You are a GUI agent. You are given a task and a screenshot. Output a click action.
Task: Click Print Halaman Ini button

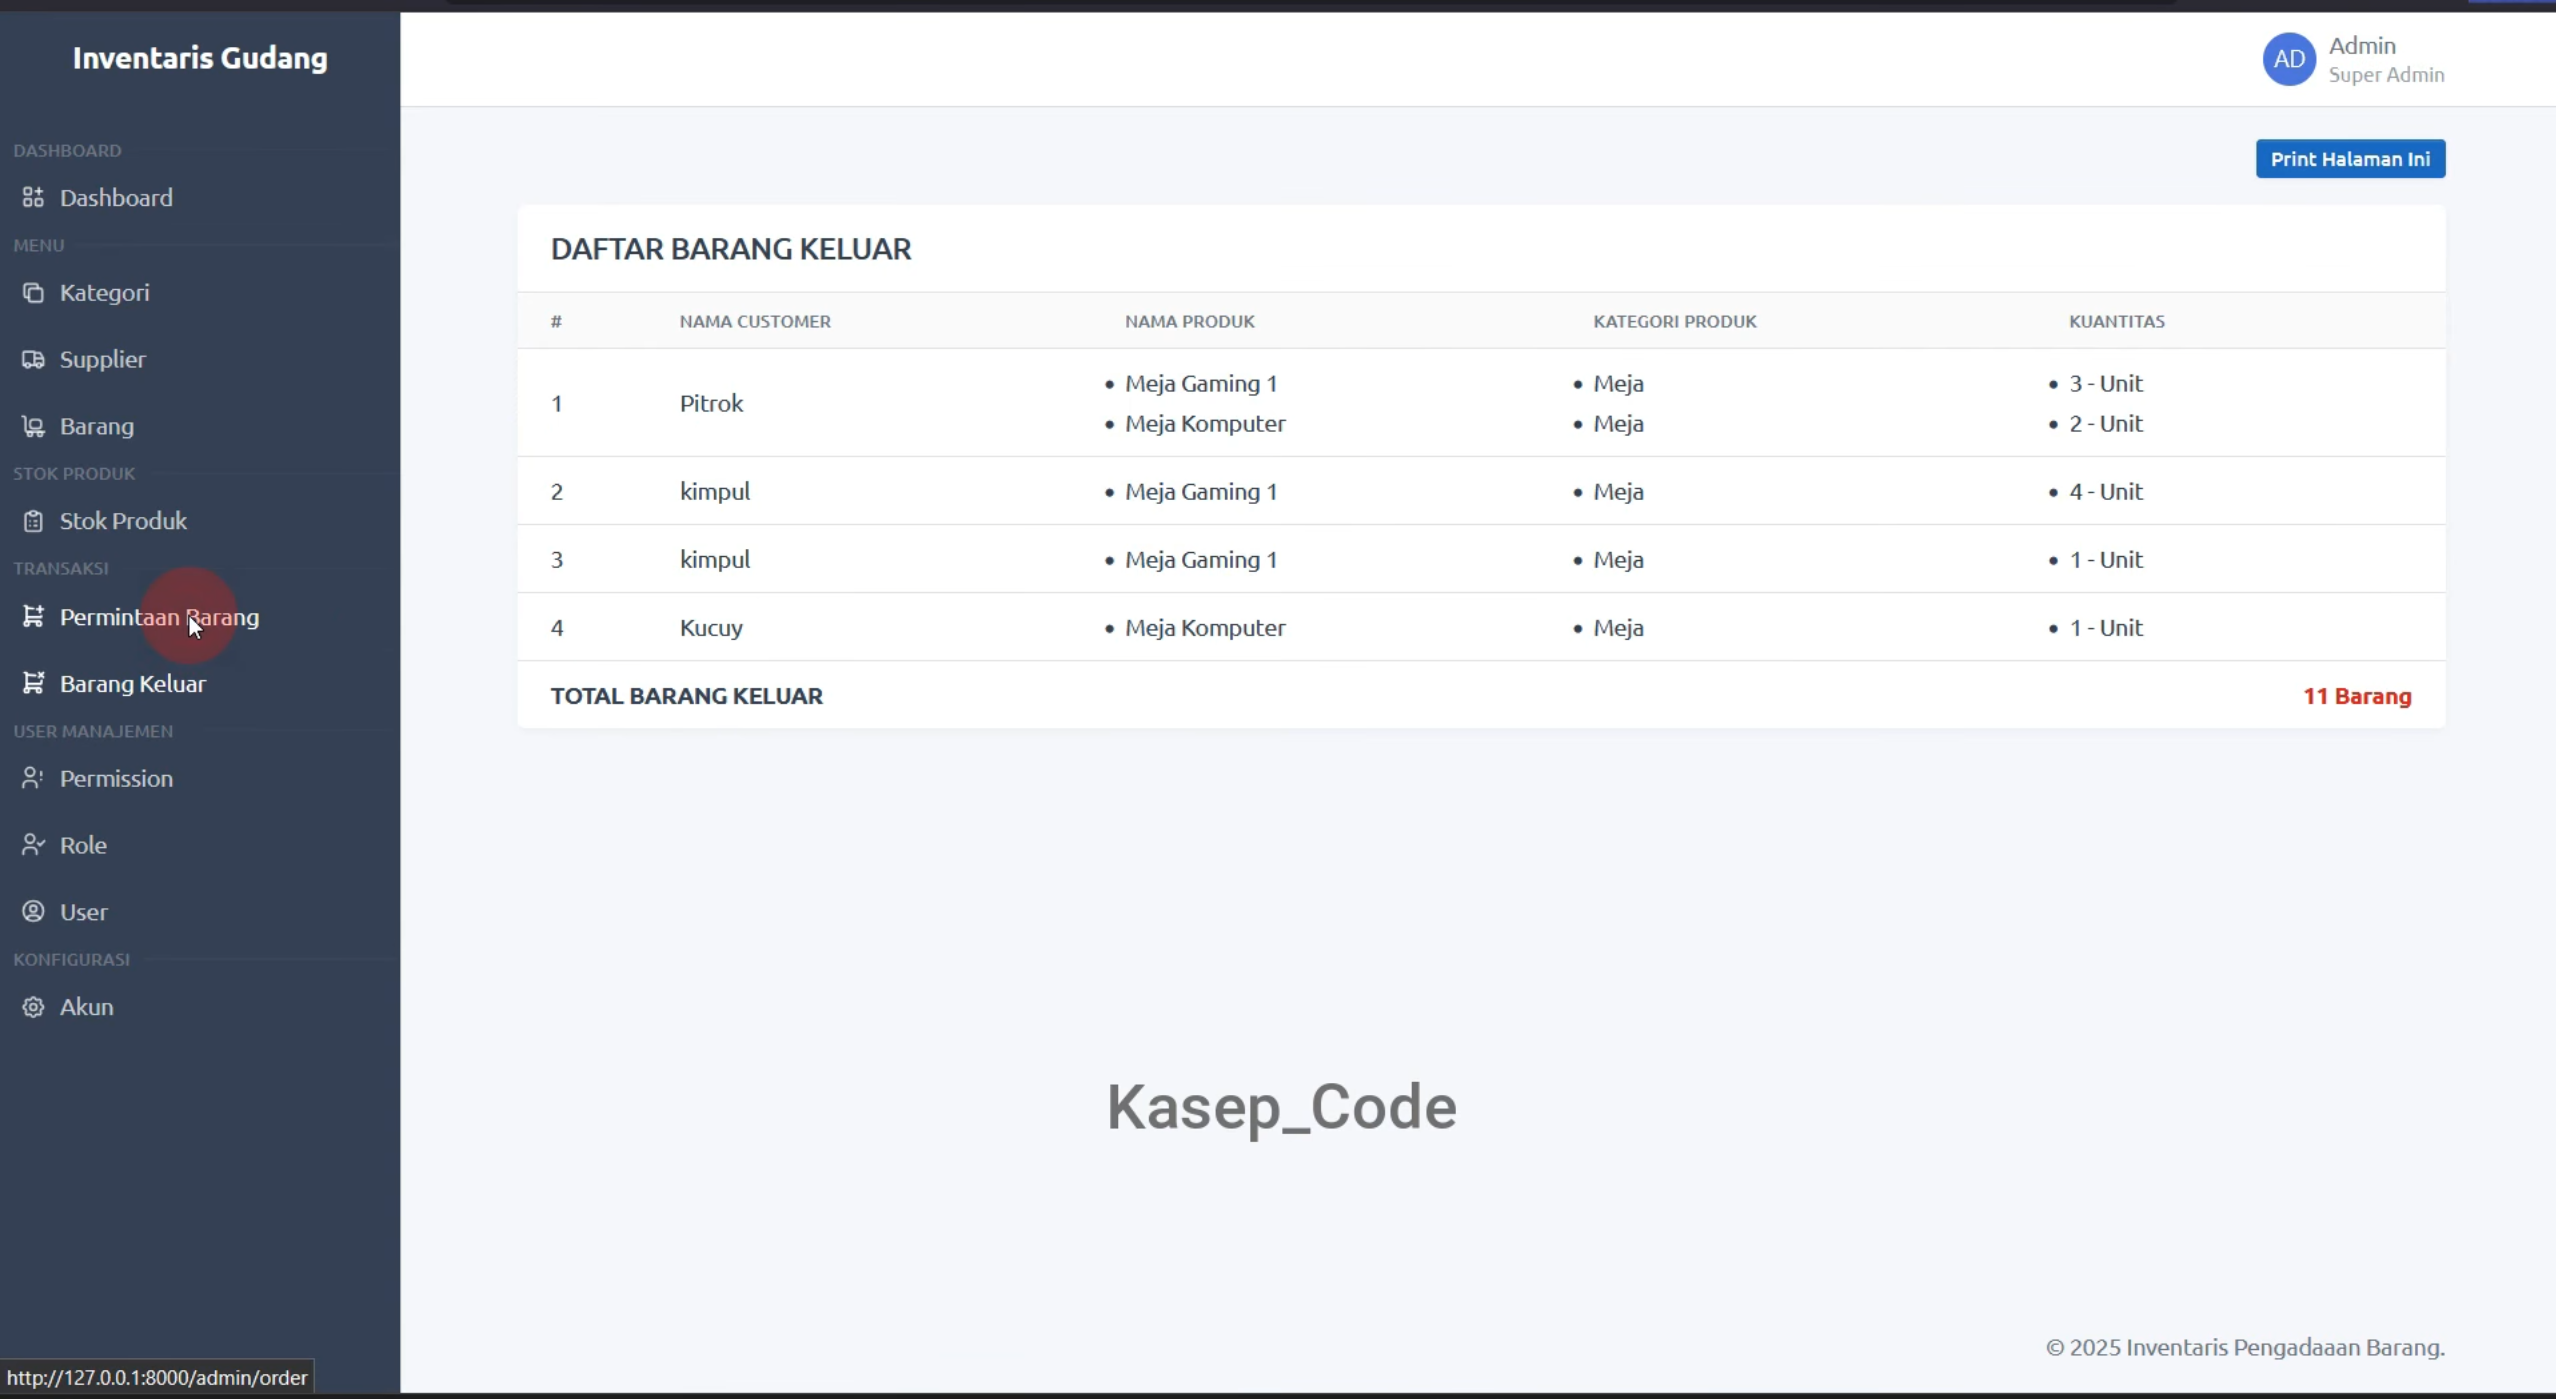click(2350, 159)
